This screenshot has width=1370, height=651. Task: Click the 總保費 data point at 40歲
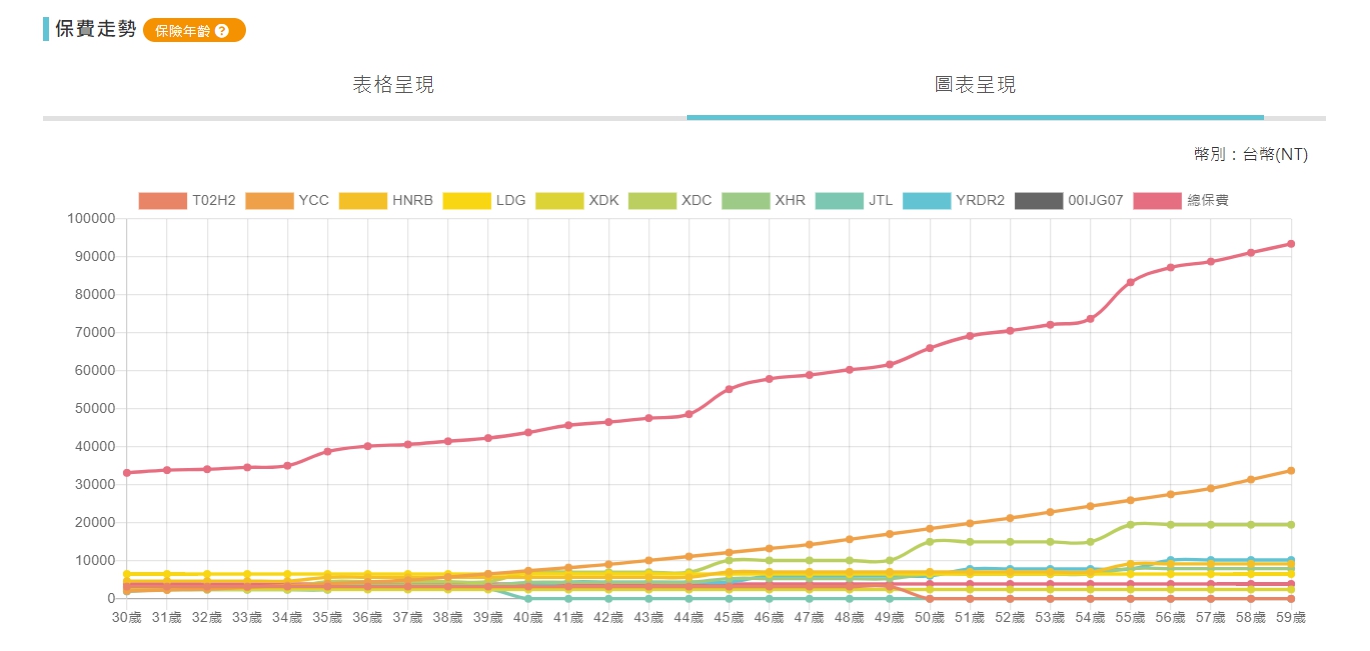[x=528, y=432]
